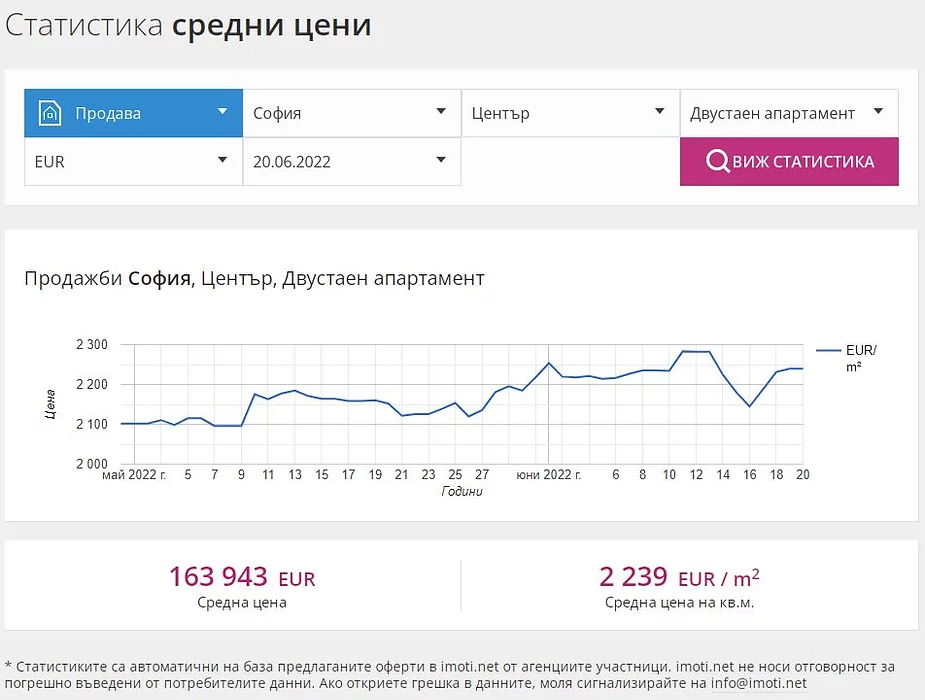Image resolution: width=925 pixels, height=700 pixels.
Task: Expand the Двустаен апартамент property type dropdown
Action: click(789, 113)
